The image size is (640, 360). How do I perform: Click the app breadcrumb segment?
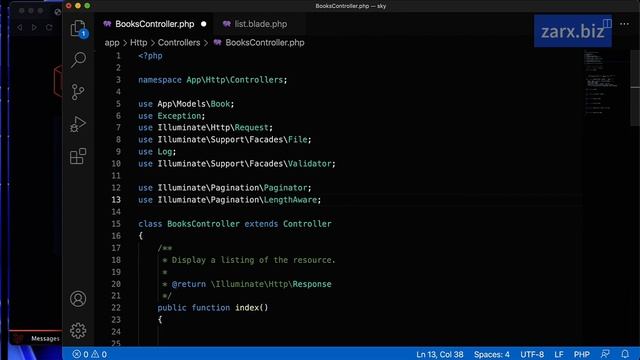pos(112,42)
